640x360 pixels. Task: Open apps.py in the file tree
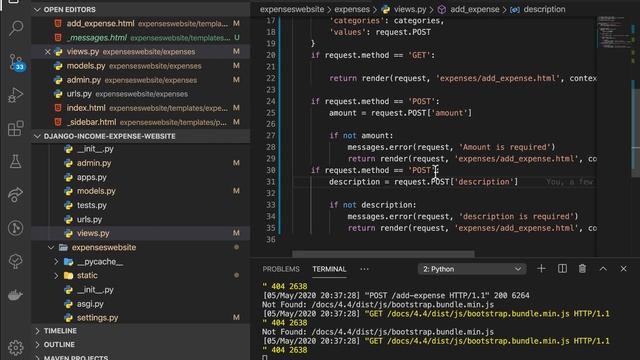point(141,177)
